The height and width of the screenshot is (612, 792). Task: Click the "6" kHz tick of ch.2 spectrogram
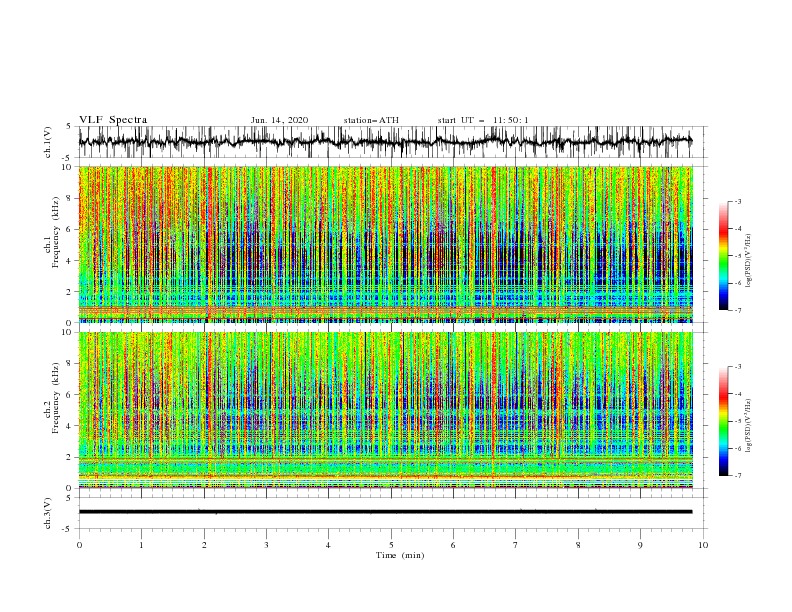(70, 395)
